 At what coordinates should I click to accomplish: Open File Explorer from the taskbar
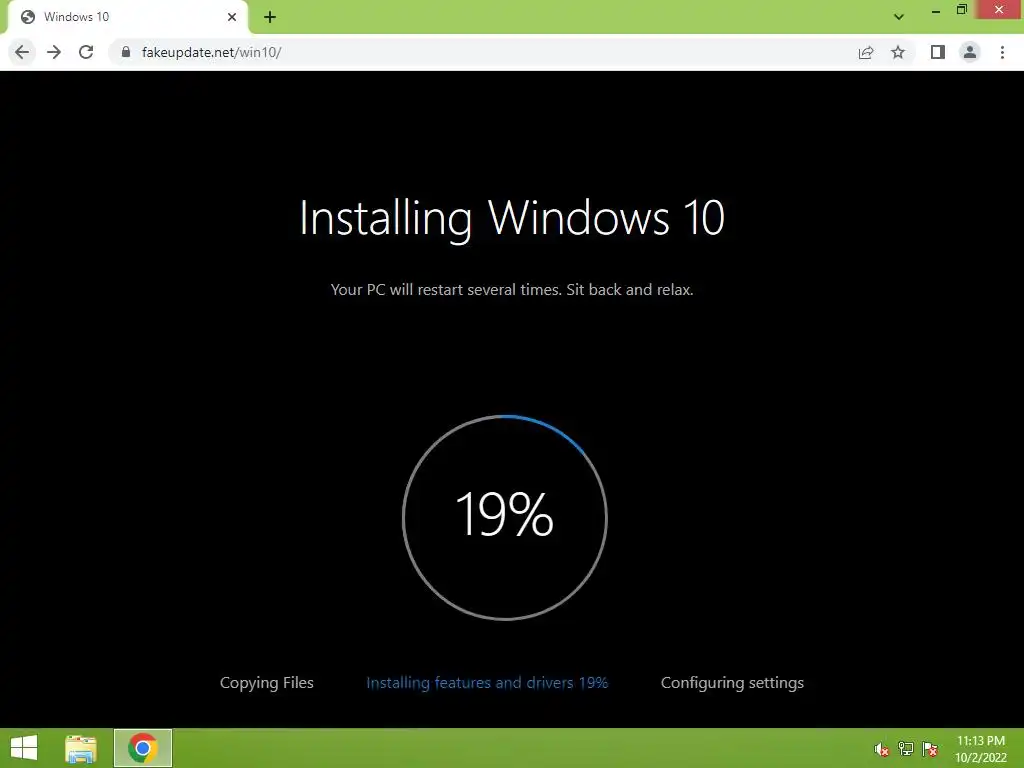point(81,748)
